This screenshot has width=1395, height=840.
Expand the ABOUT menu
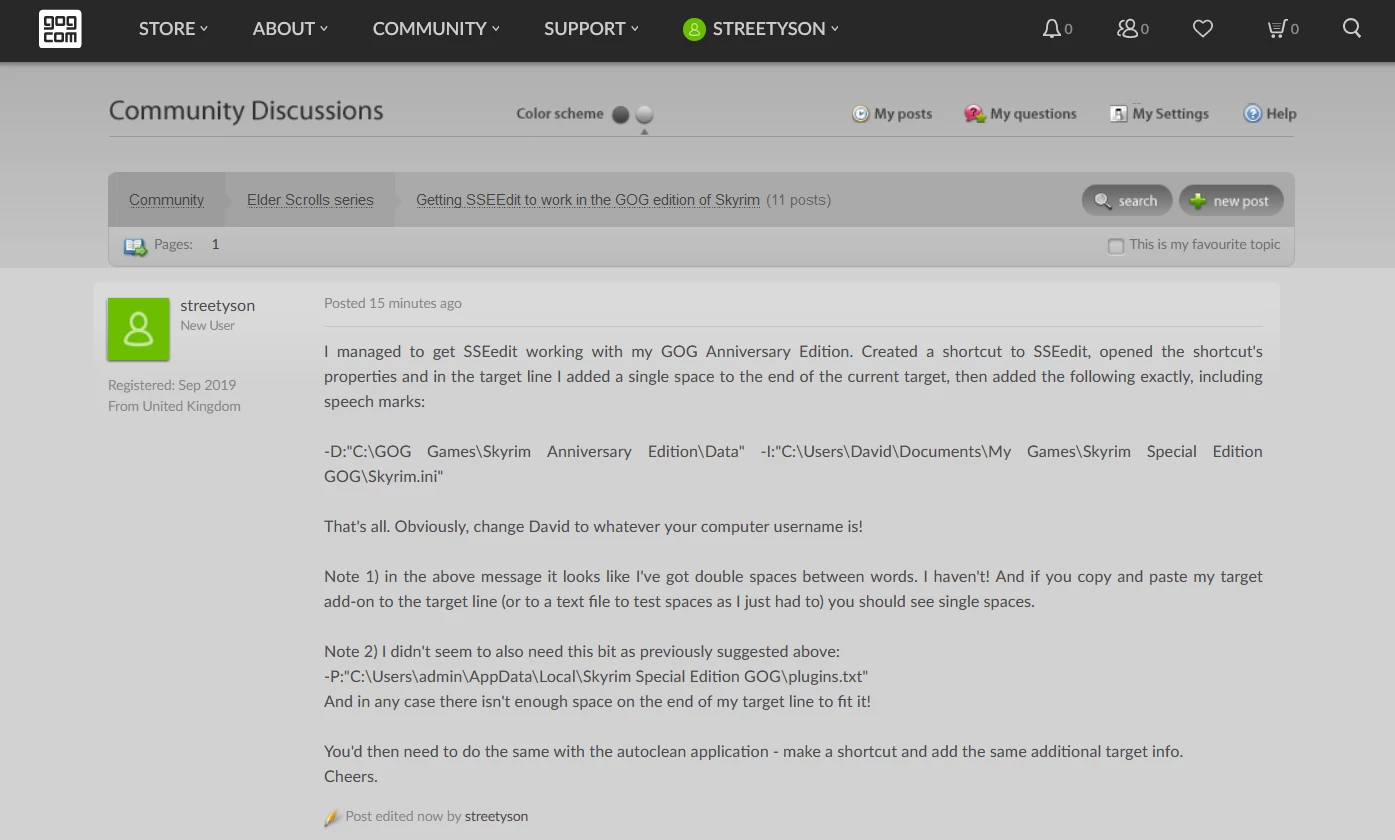(290, 29)
